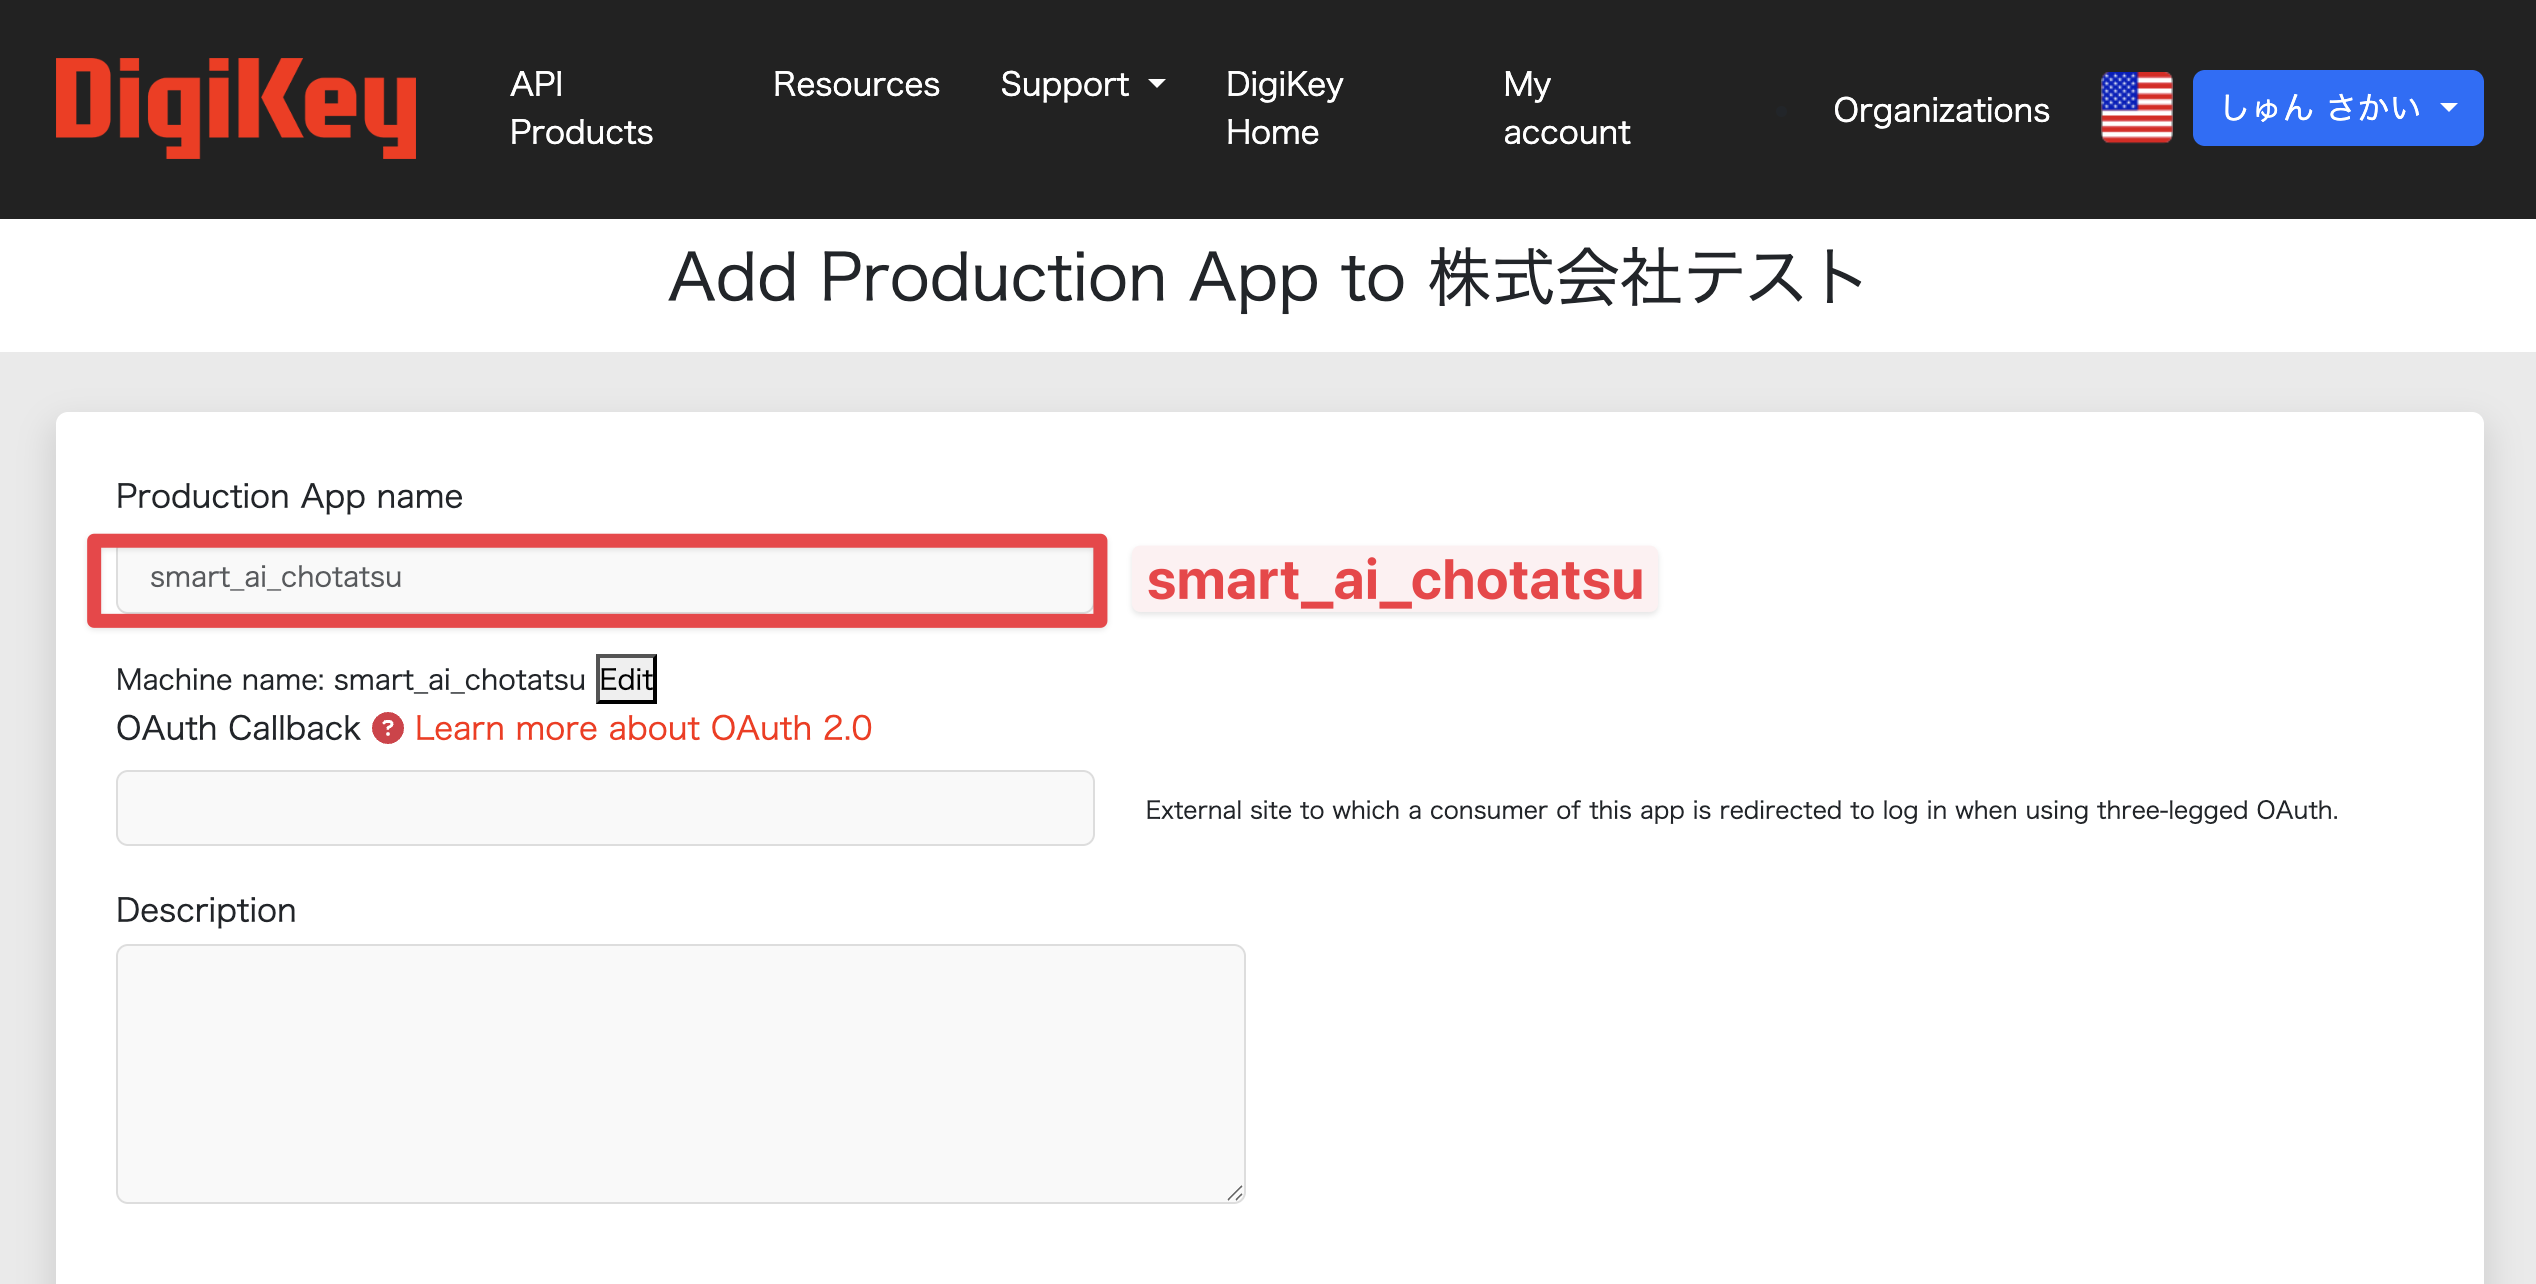This screenshot has height=1284, width=2536.
Task: Open Resources menu item
Action: [856, 84]
